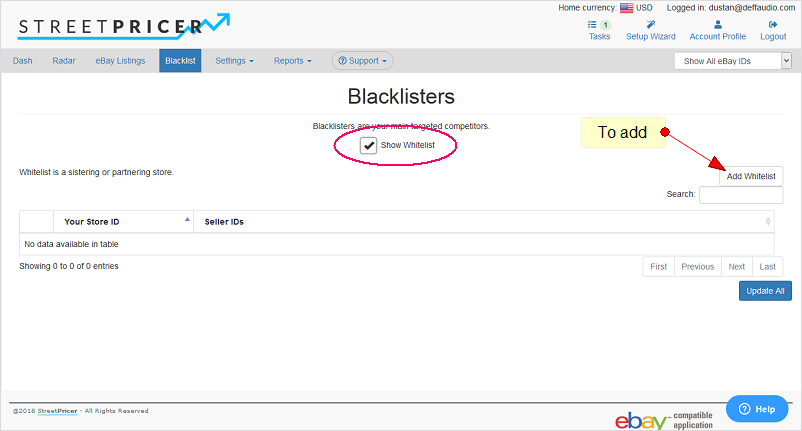
Task: Go to the eBay Listings tab
Action: point(120,61)
